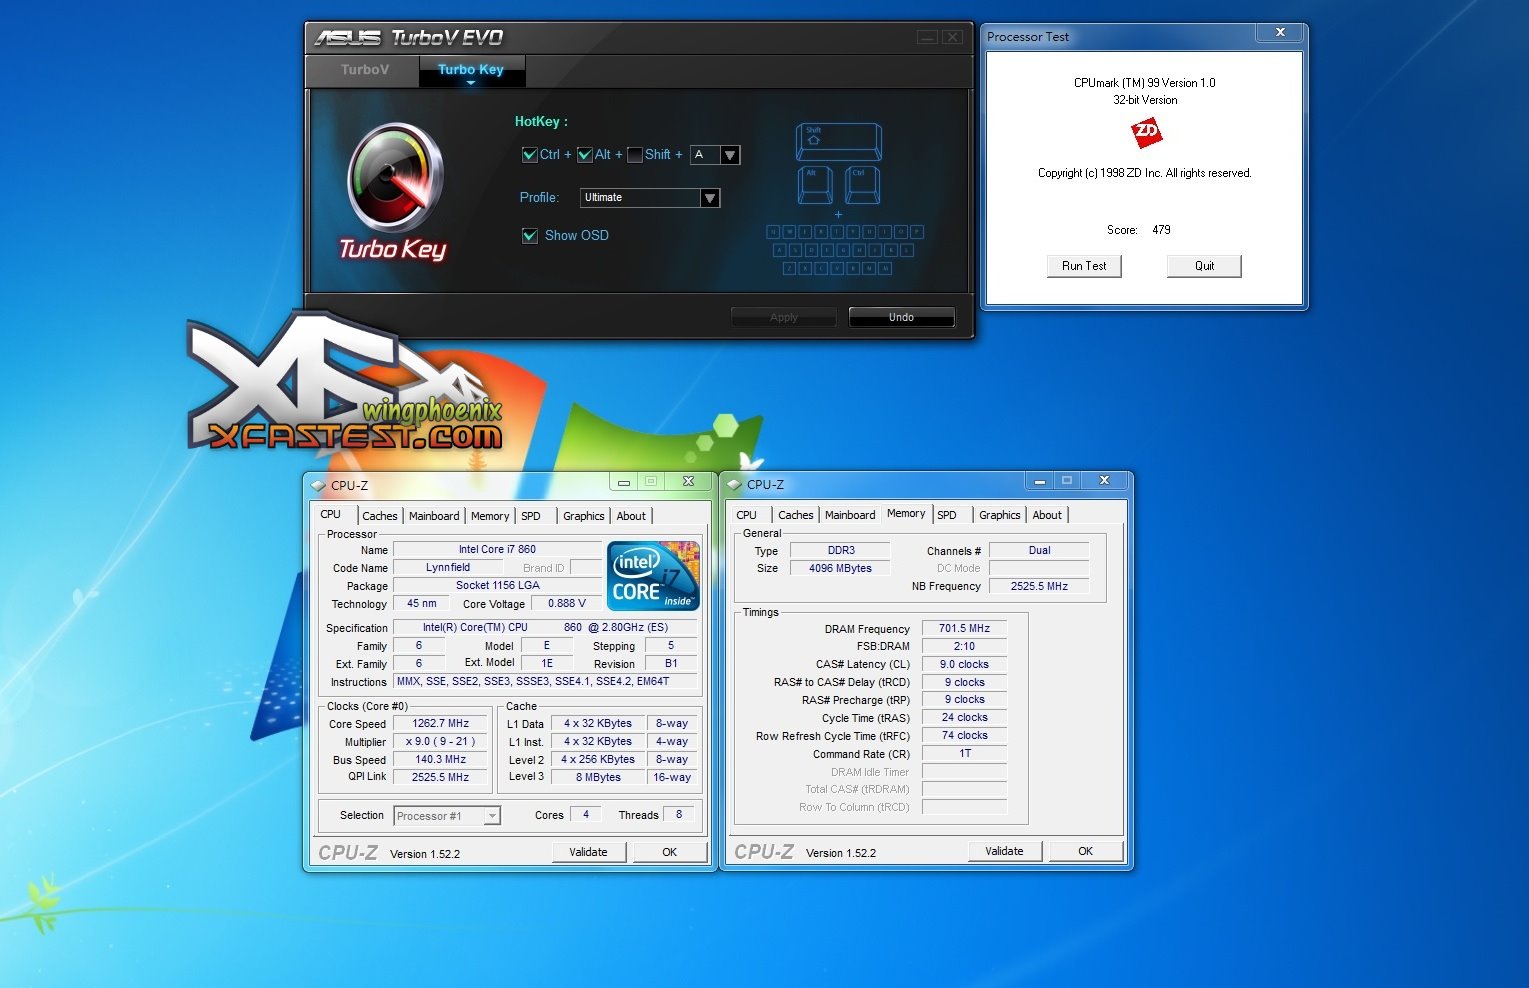Click the Alt key graphic in TurboV EVO
The width and height of the screenshot is (1529, 988).
[x=814, y=185]
